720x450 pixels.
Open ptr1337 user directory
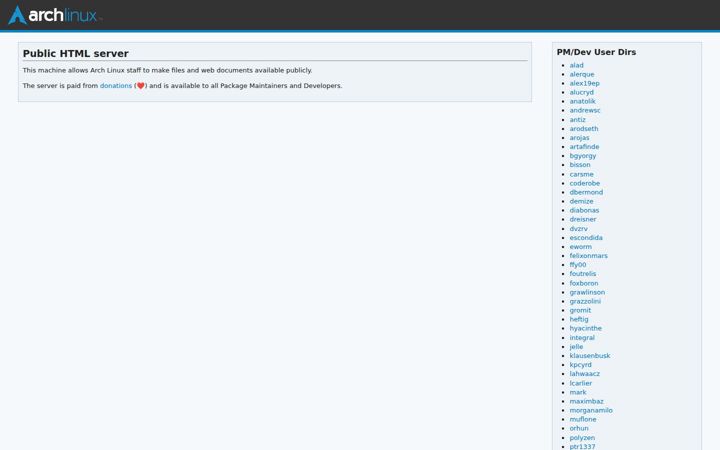pyautogui.click(x=582, y=446)
